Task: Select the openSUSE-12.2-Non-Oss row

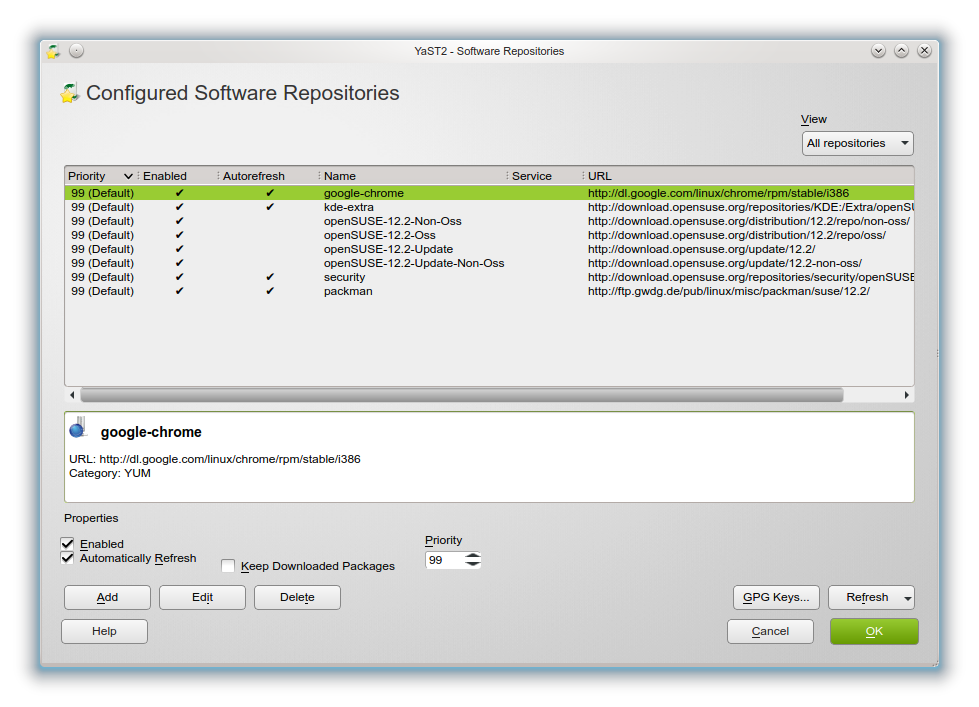Action: click(490, 221)
